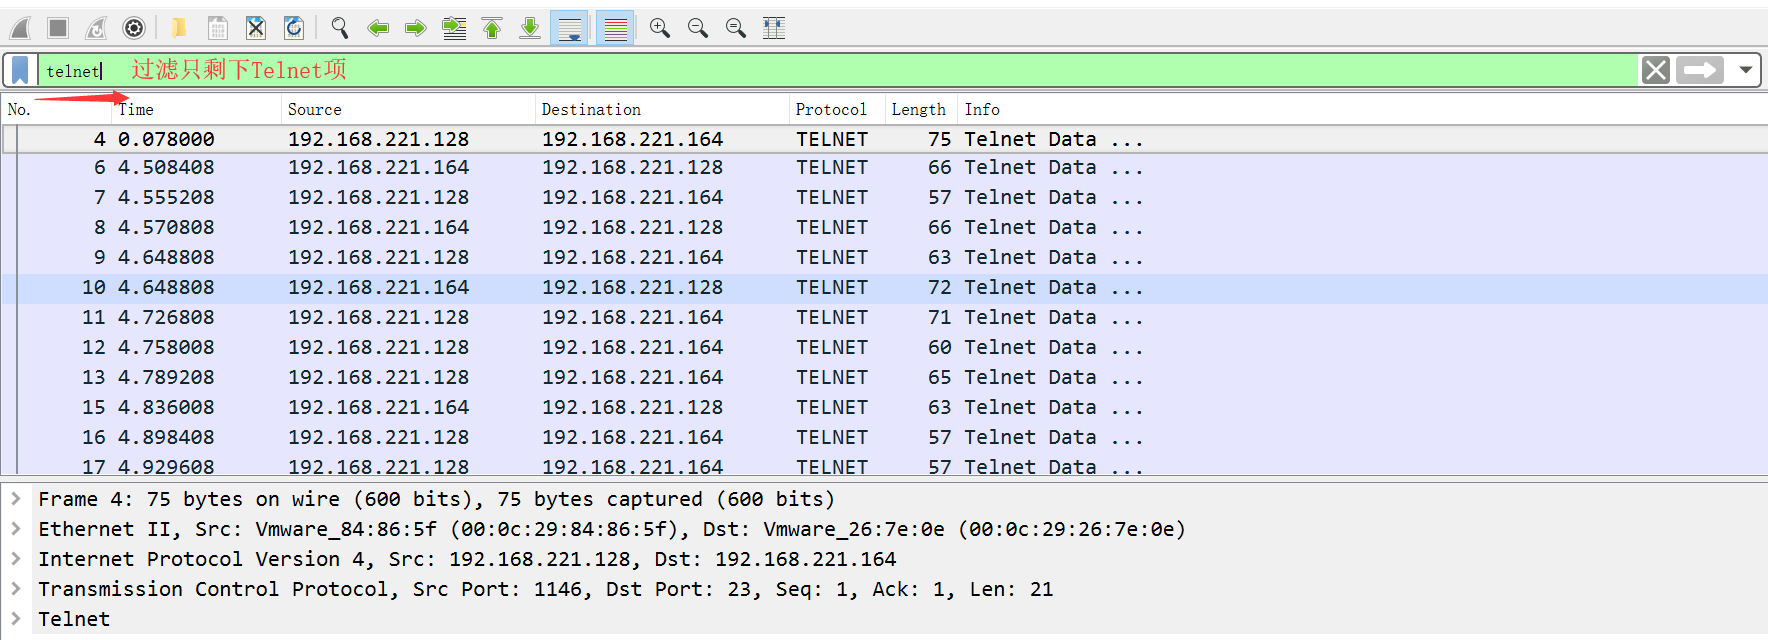Sort by the Source column header

tap(409, 110)
